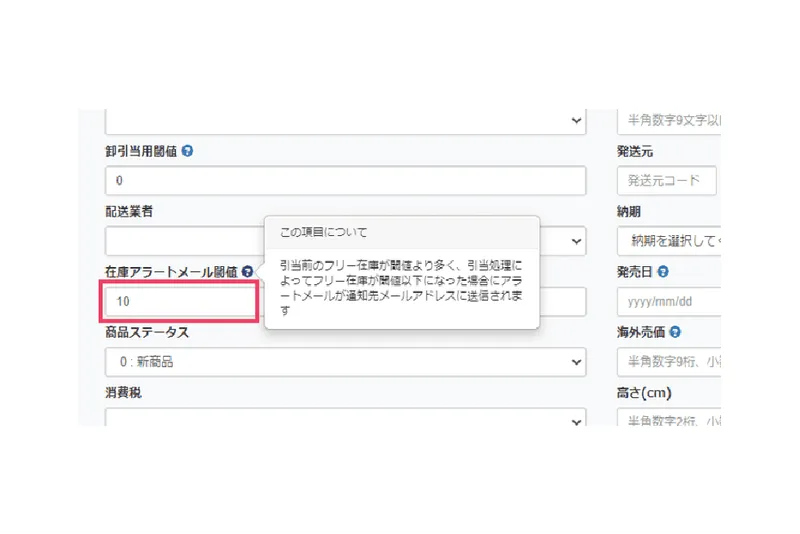Image resolution: width=800 pixels, height=534 pixels.
Task: Click the 商品ステータス label
Action: coord(147,332)
